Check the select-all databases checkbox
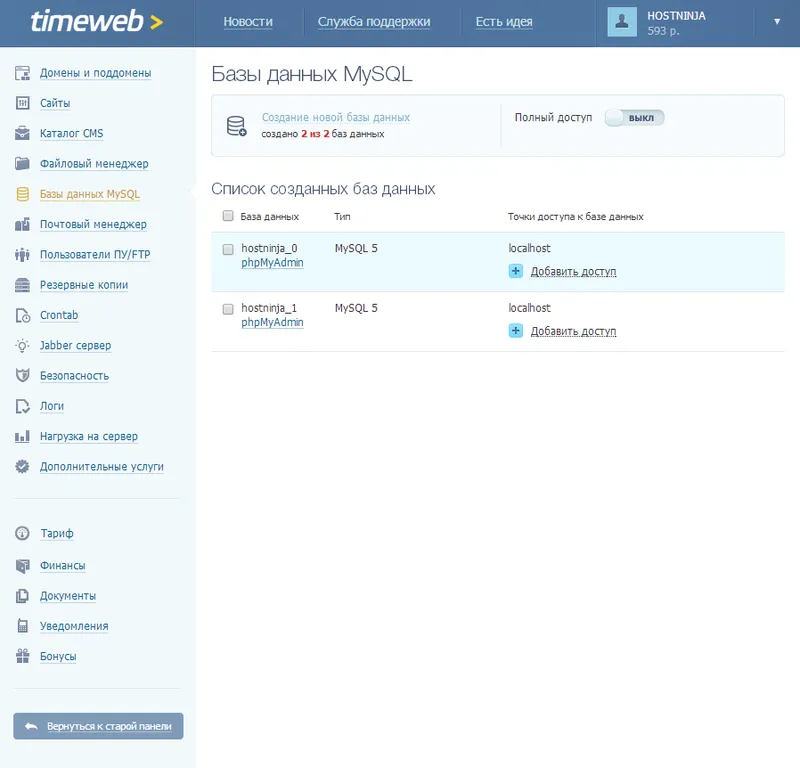 point(228,216)
